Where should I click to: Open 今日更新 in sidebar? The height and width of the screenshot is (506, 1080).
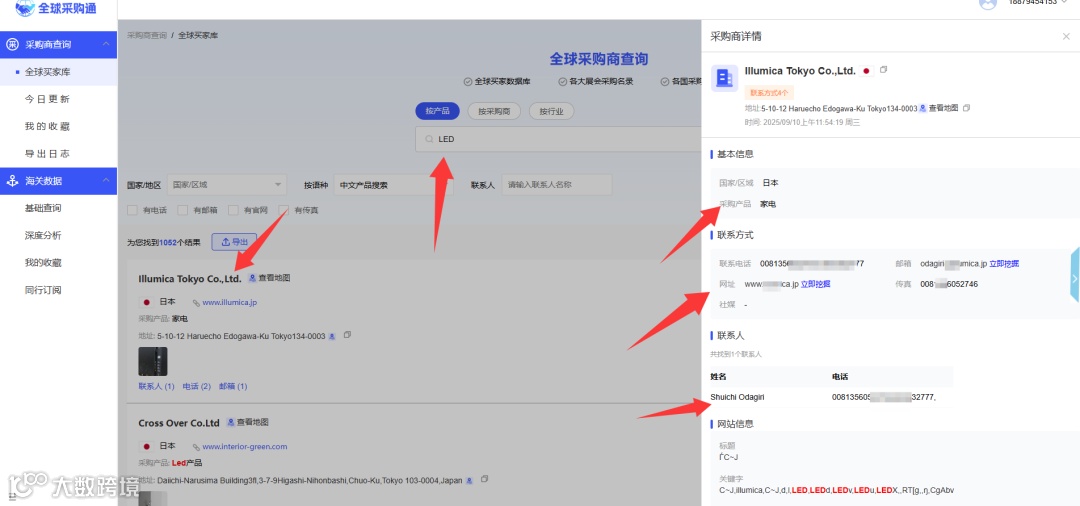tap(48, 99)
